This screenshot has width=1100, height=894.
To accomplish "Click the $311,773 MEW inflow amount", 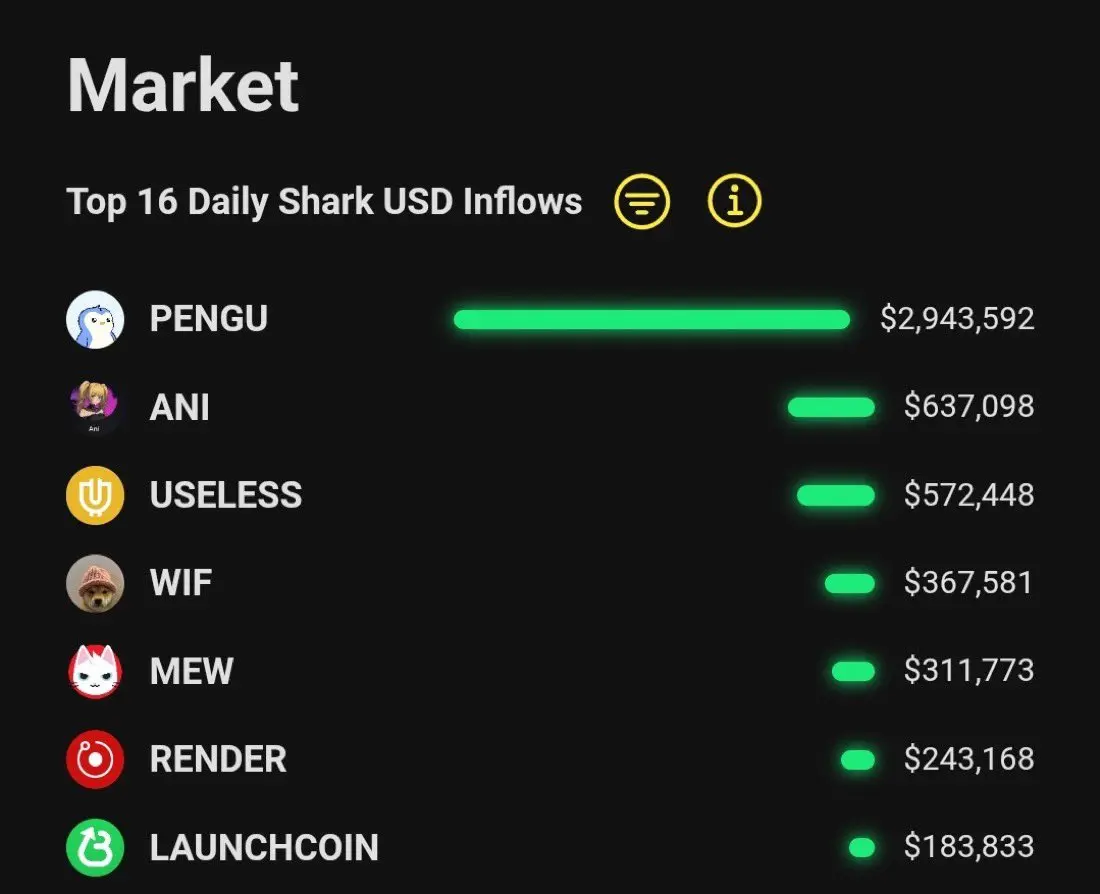I will [x=969, y=670].
